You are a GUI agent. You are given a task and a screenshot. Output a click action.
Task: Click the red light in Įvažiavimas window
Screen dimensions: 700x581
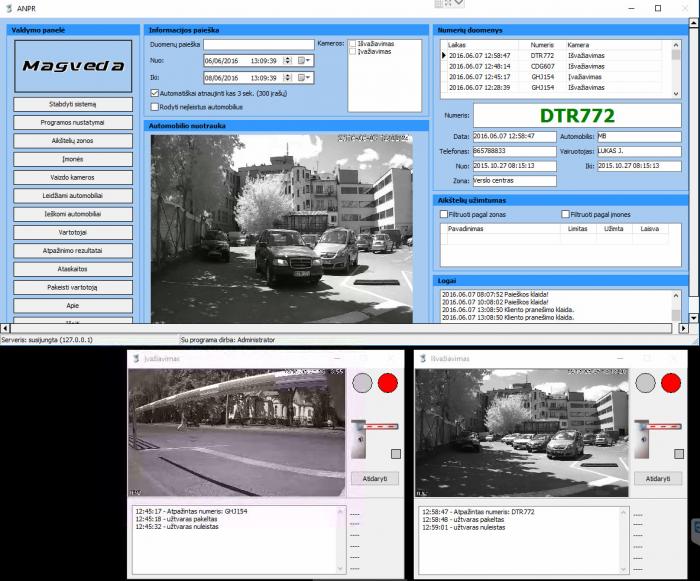pyautogui.click(x=388, y=383)
